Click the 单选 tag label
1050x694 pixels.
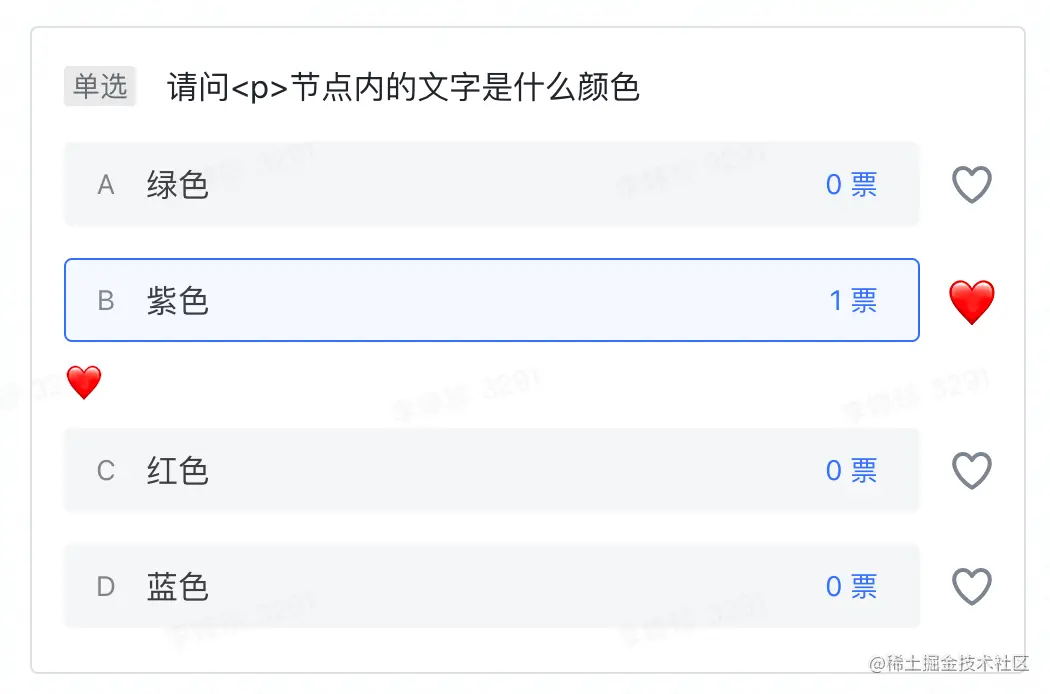coord(100,87)
